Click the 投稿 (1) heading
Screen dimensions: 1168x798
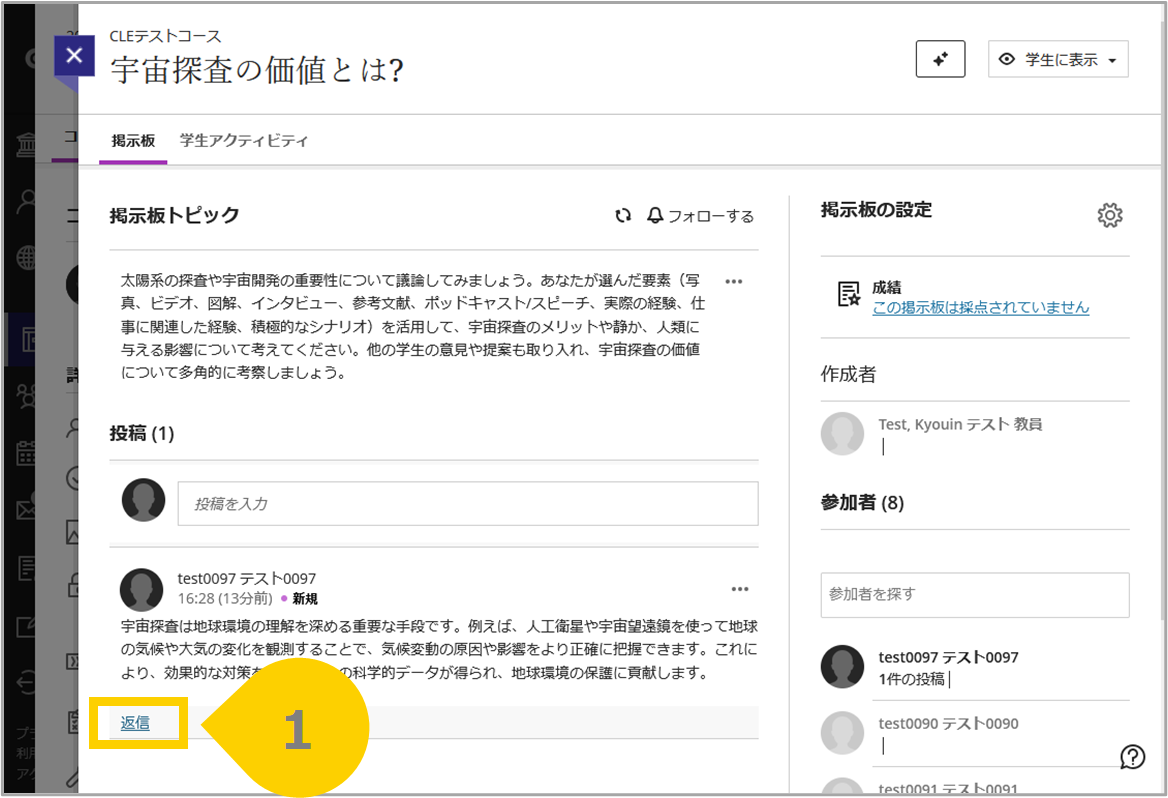(x=142, y=434)
